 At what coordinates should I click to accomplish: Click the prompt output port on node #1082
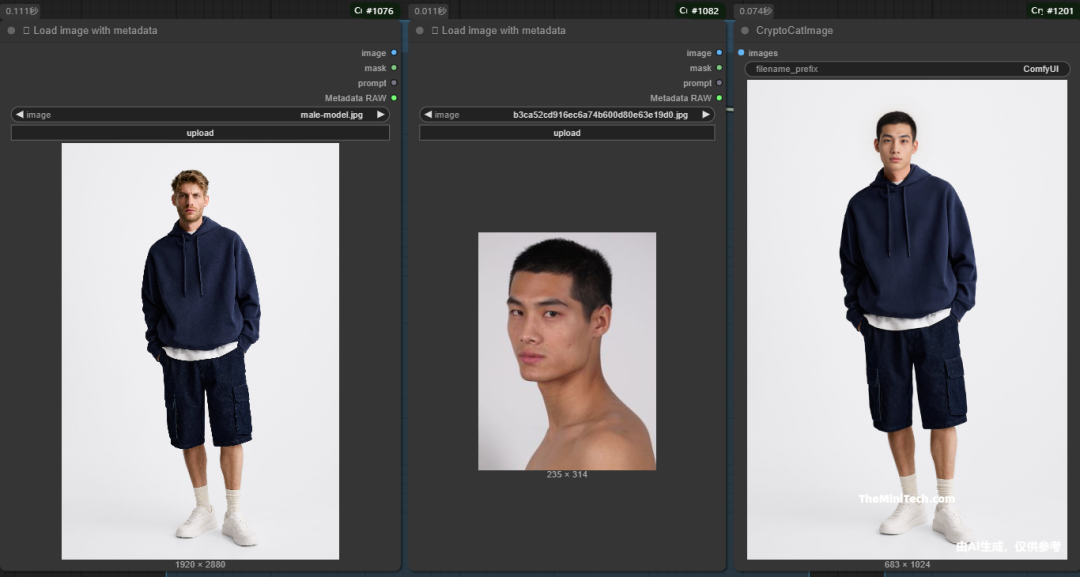pos(719,83)
